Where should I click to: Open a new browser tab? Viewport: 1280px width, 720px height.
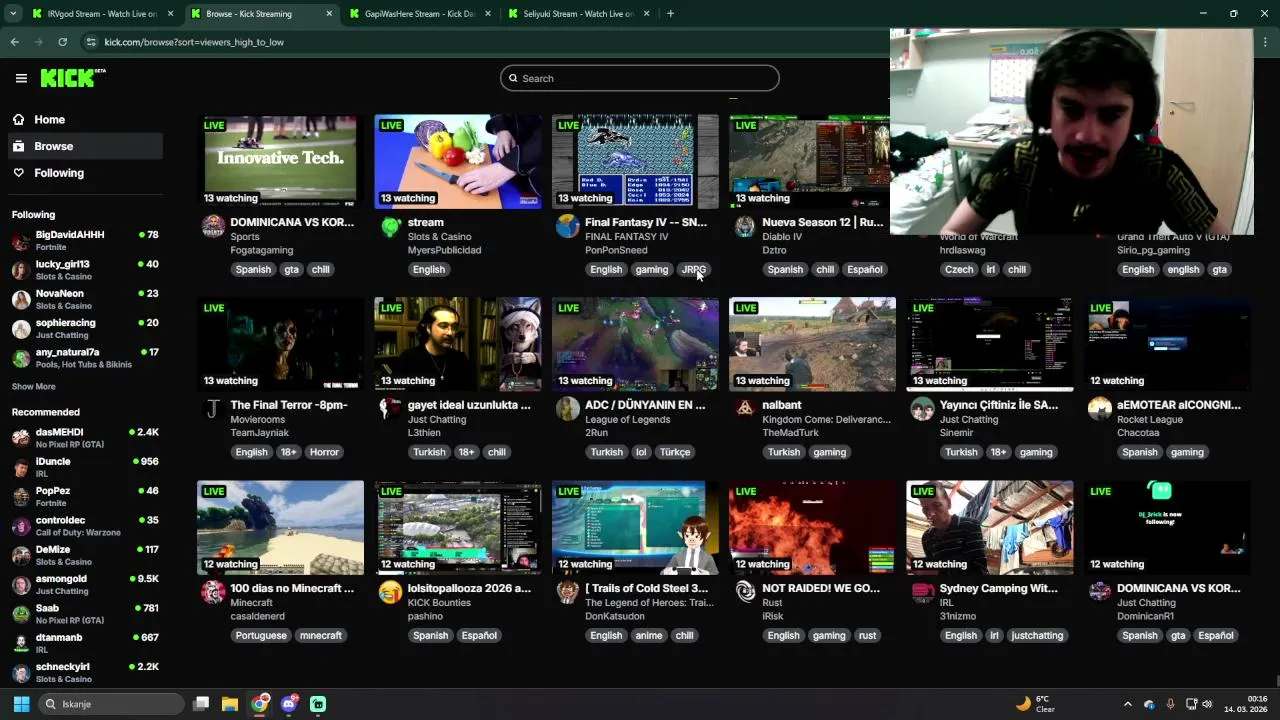[670, 14]
